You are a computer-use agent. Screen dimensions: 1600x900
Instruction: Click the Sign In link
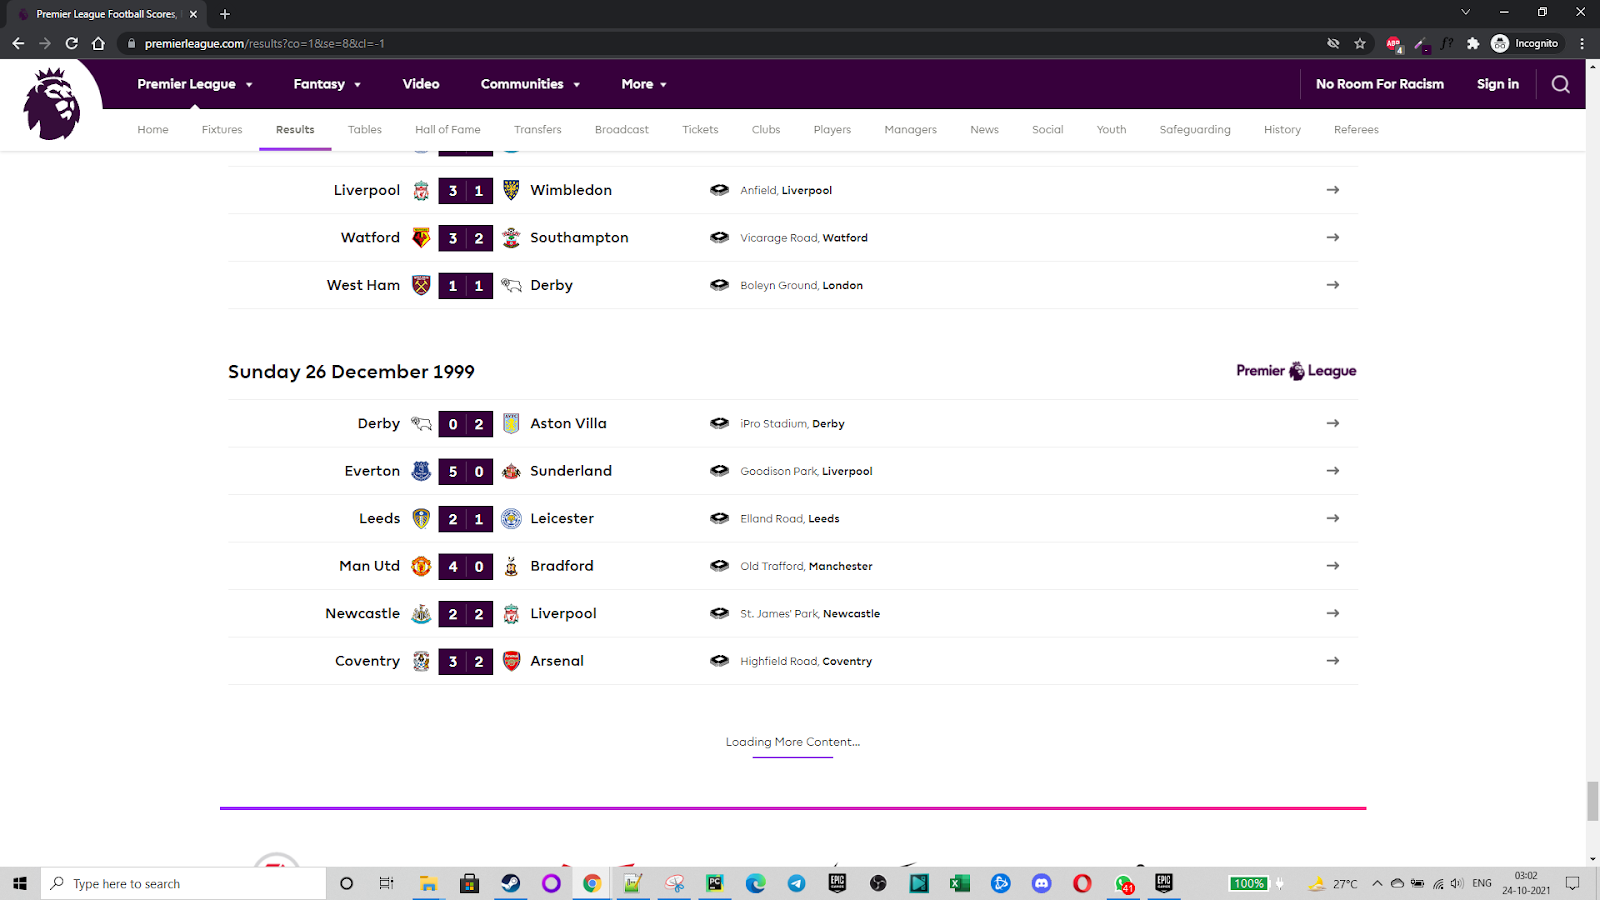1498,84
